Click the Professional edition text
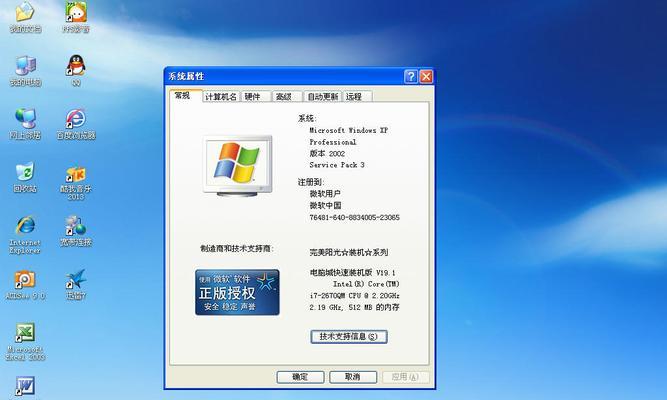667x400 pixels. (x=333, y=142)
